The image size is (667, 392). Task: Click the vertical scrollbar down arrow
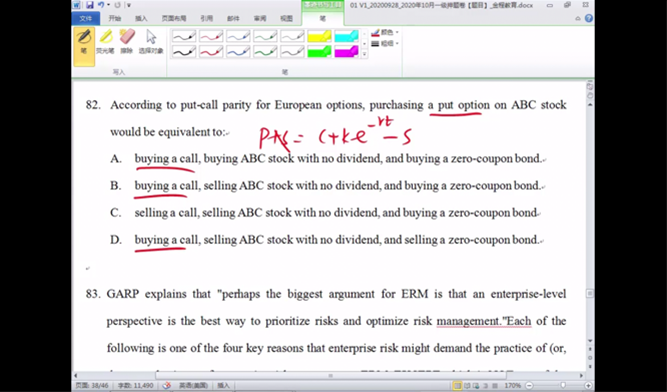click(x=590, y=341)
